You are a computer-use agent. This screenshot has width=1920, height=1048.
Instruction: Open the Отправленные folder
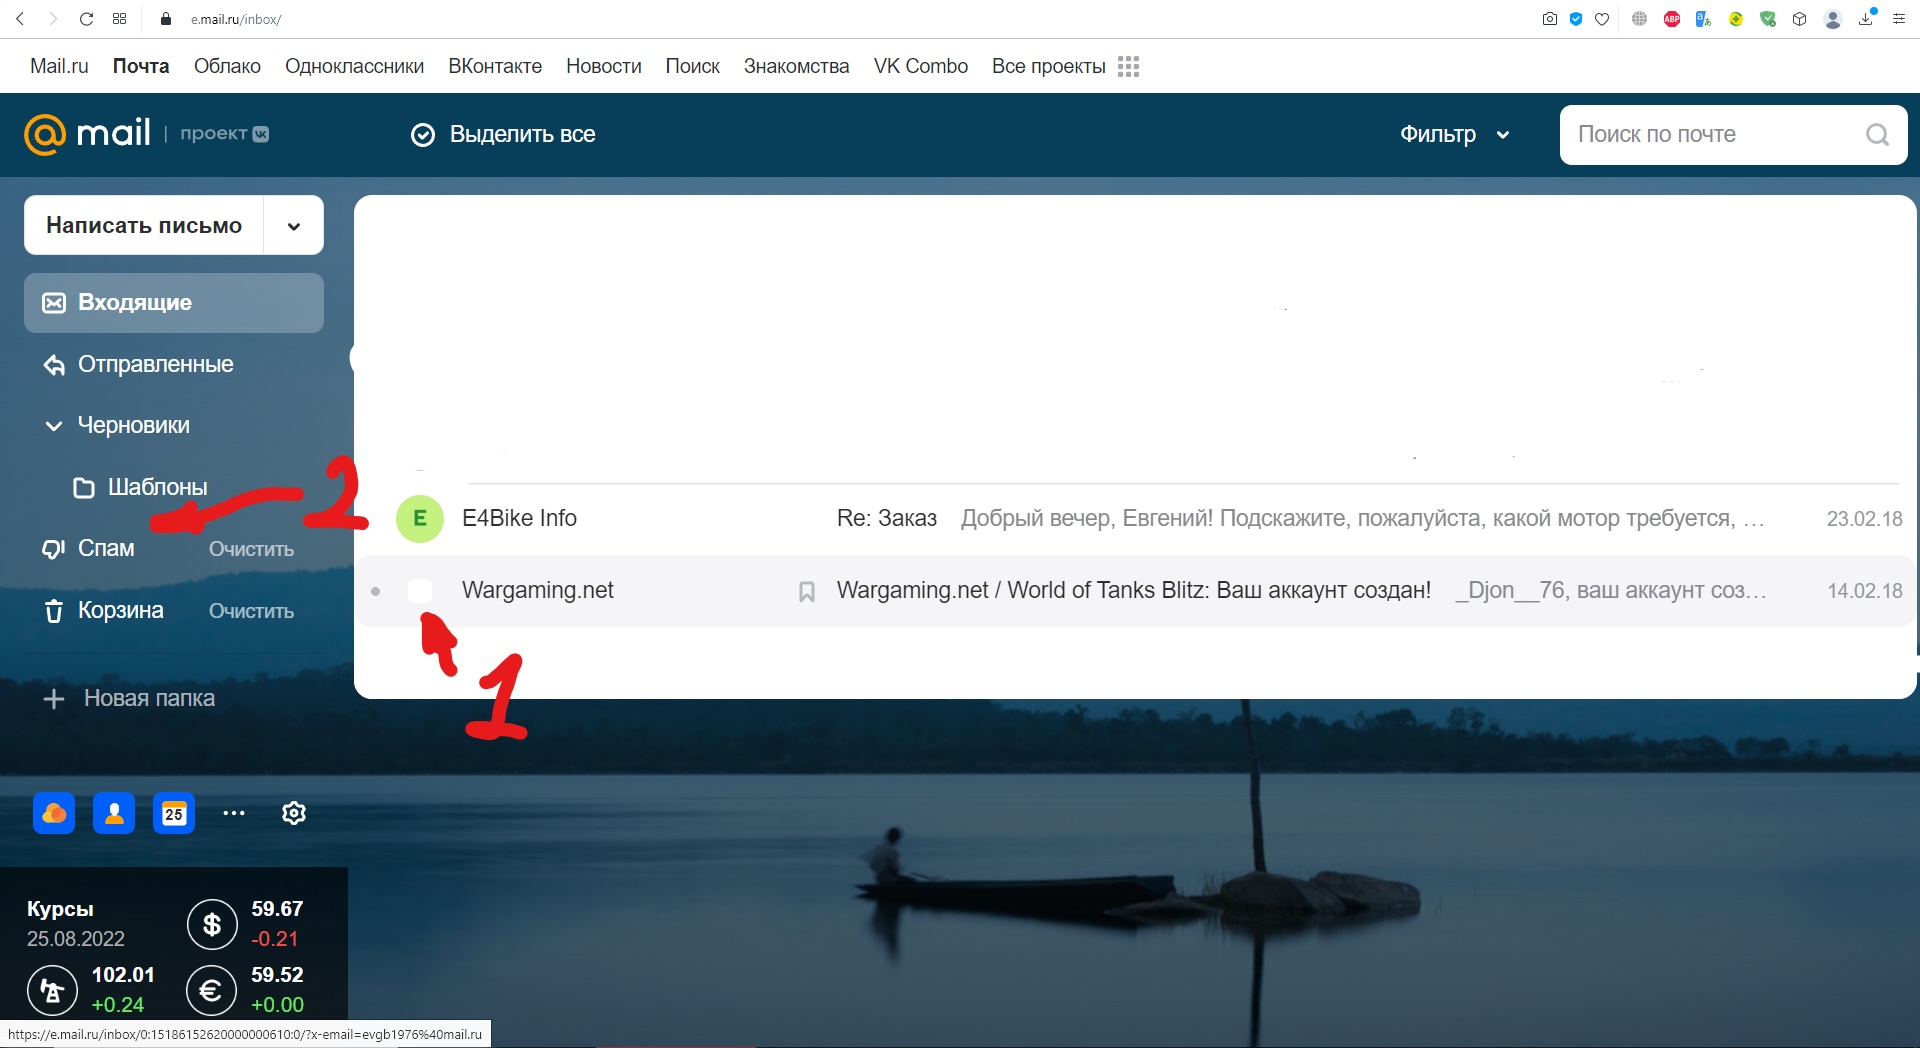coord(155,365)
